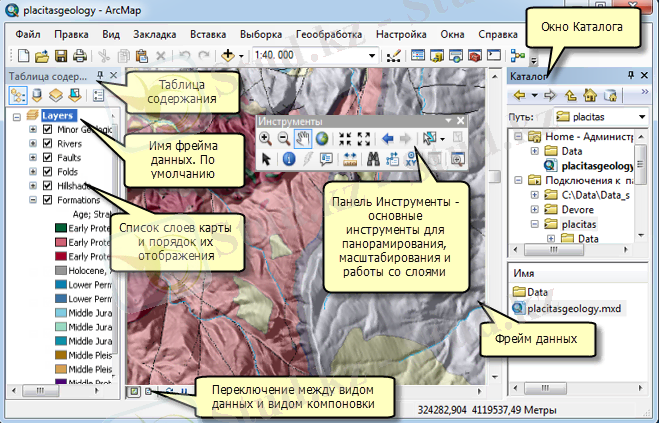The height and width of the screenshot is (423, 659).
Task: Open an existing map file
Action: click(x=42, y=56)
